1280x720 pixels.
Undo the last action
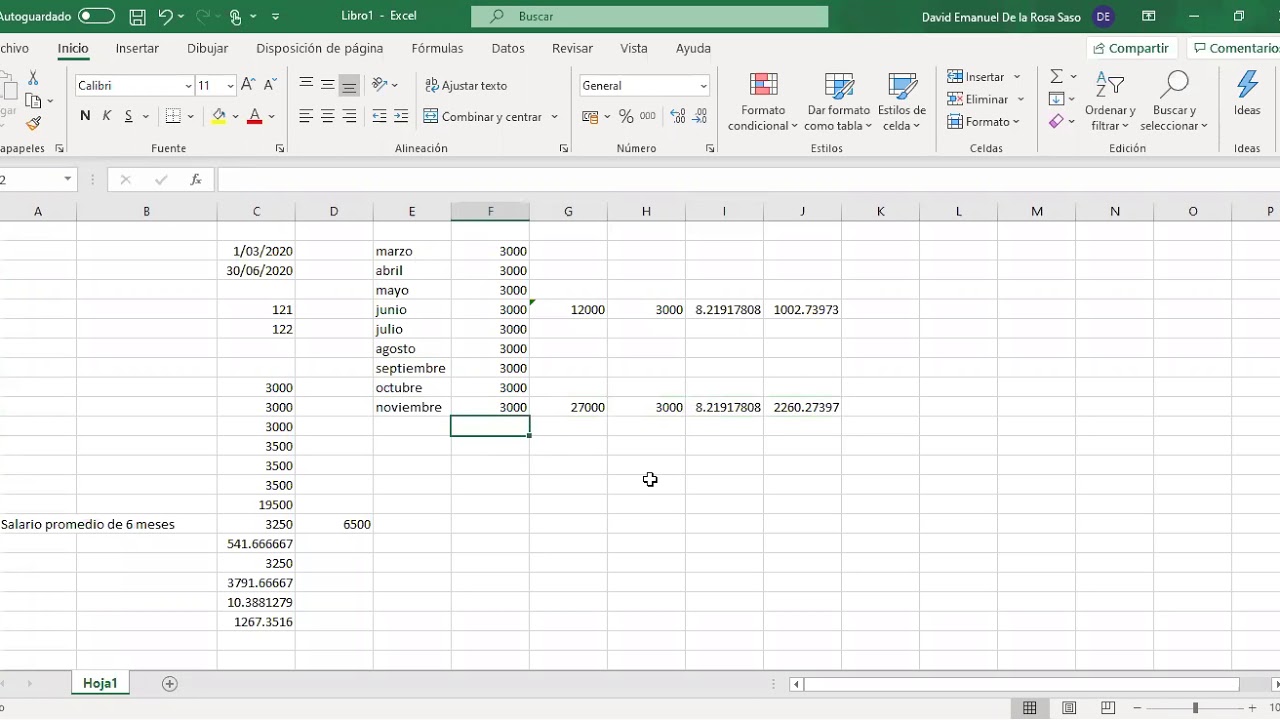(165, 16)
